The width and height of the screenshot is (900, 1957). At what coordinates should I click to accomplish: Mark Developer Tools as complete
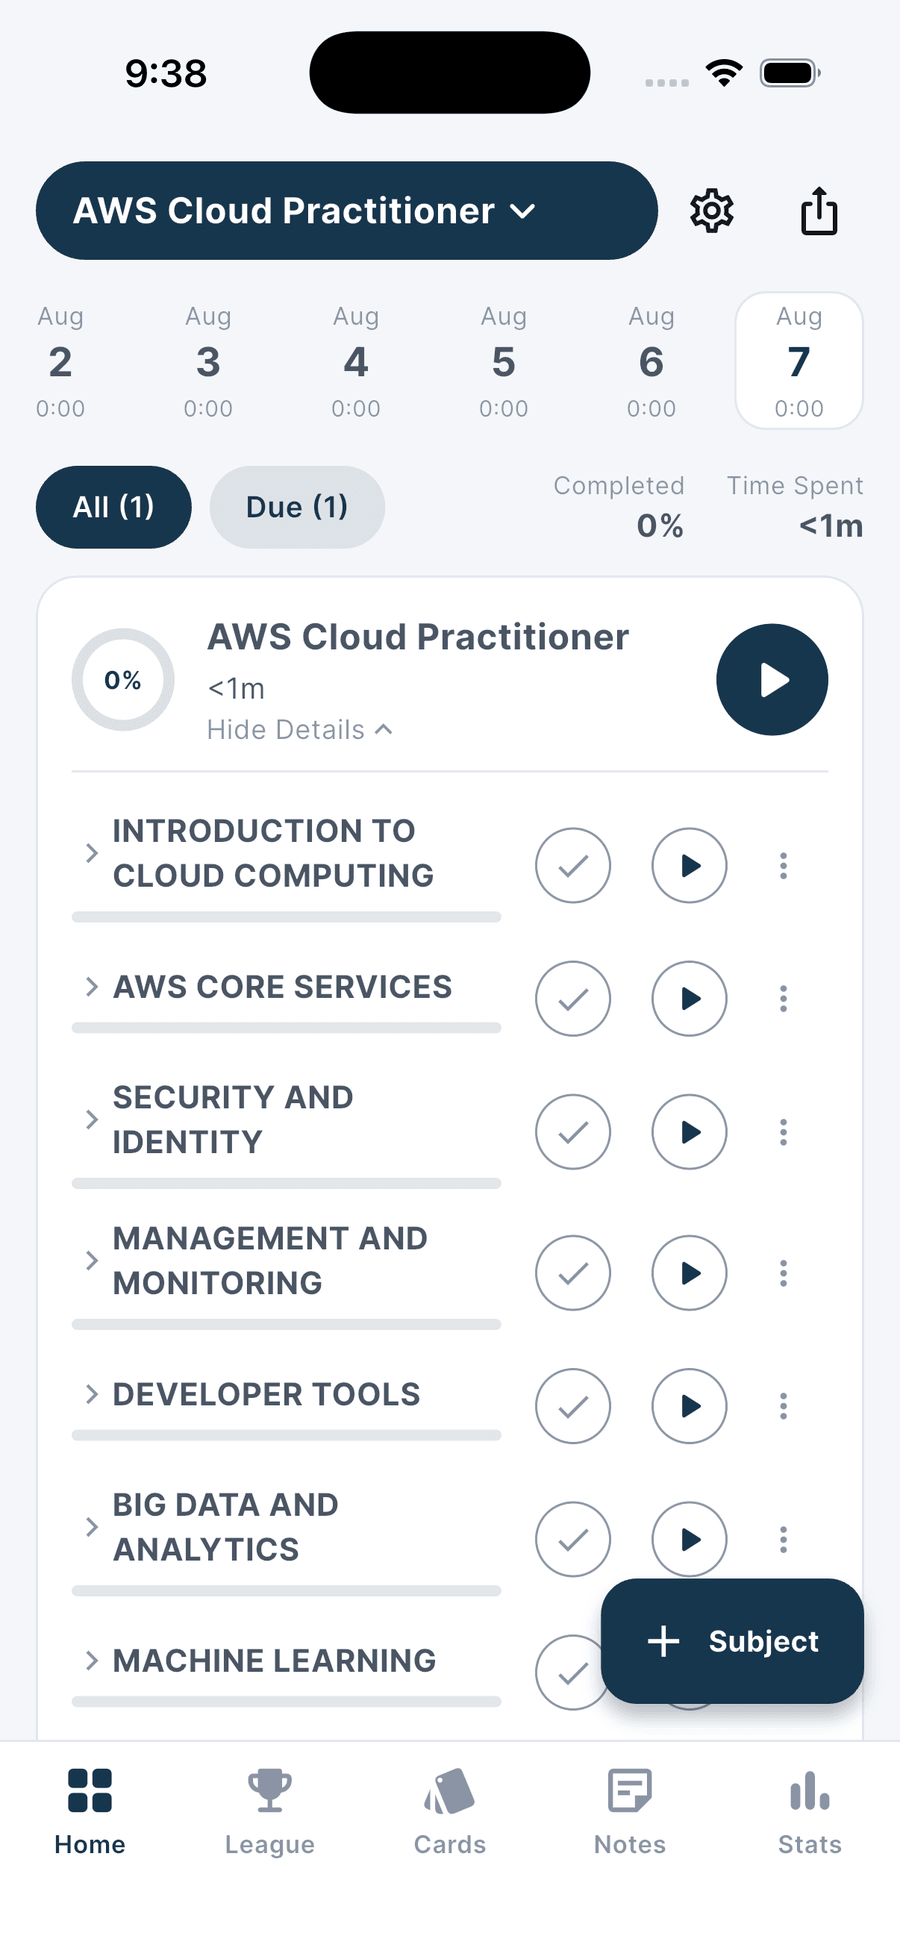coord(573,1406)
